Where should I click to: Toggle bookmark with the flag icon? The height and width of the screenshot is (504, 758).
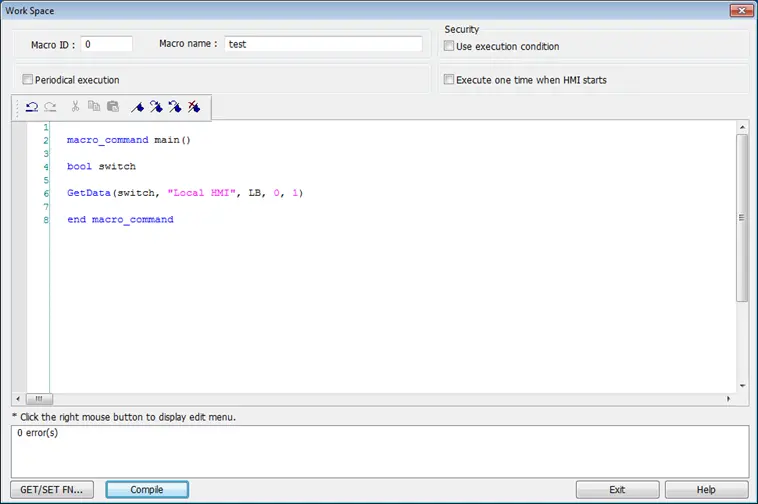137,107
